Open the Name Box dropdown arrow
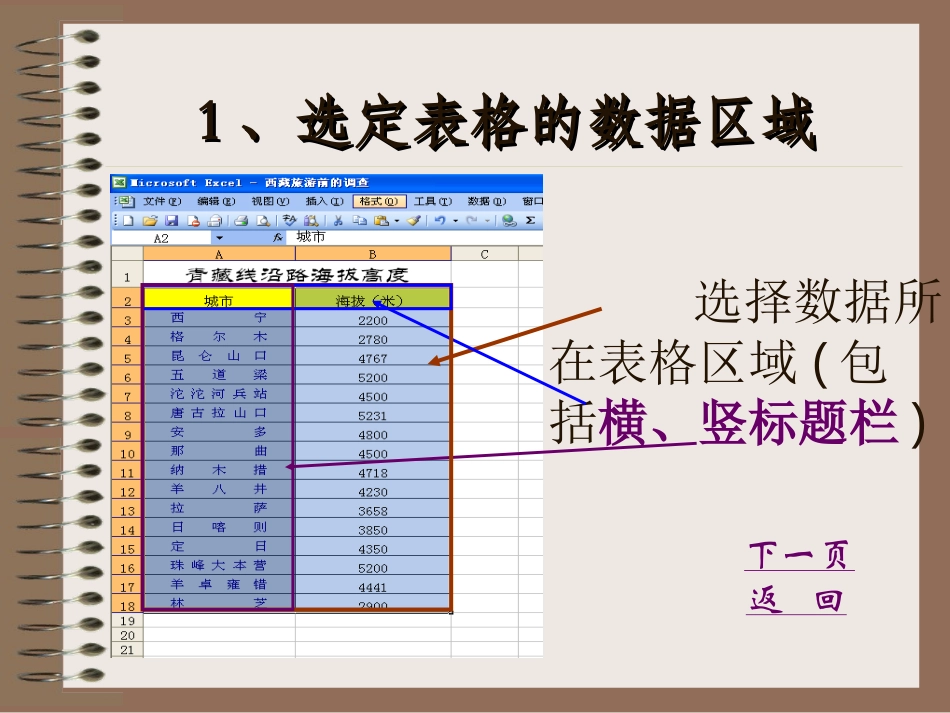Image resolution: width=950 pixels, height=713 pixels. tap(219, 238)
